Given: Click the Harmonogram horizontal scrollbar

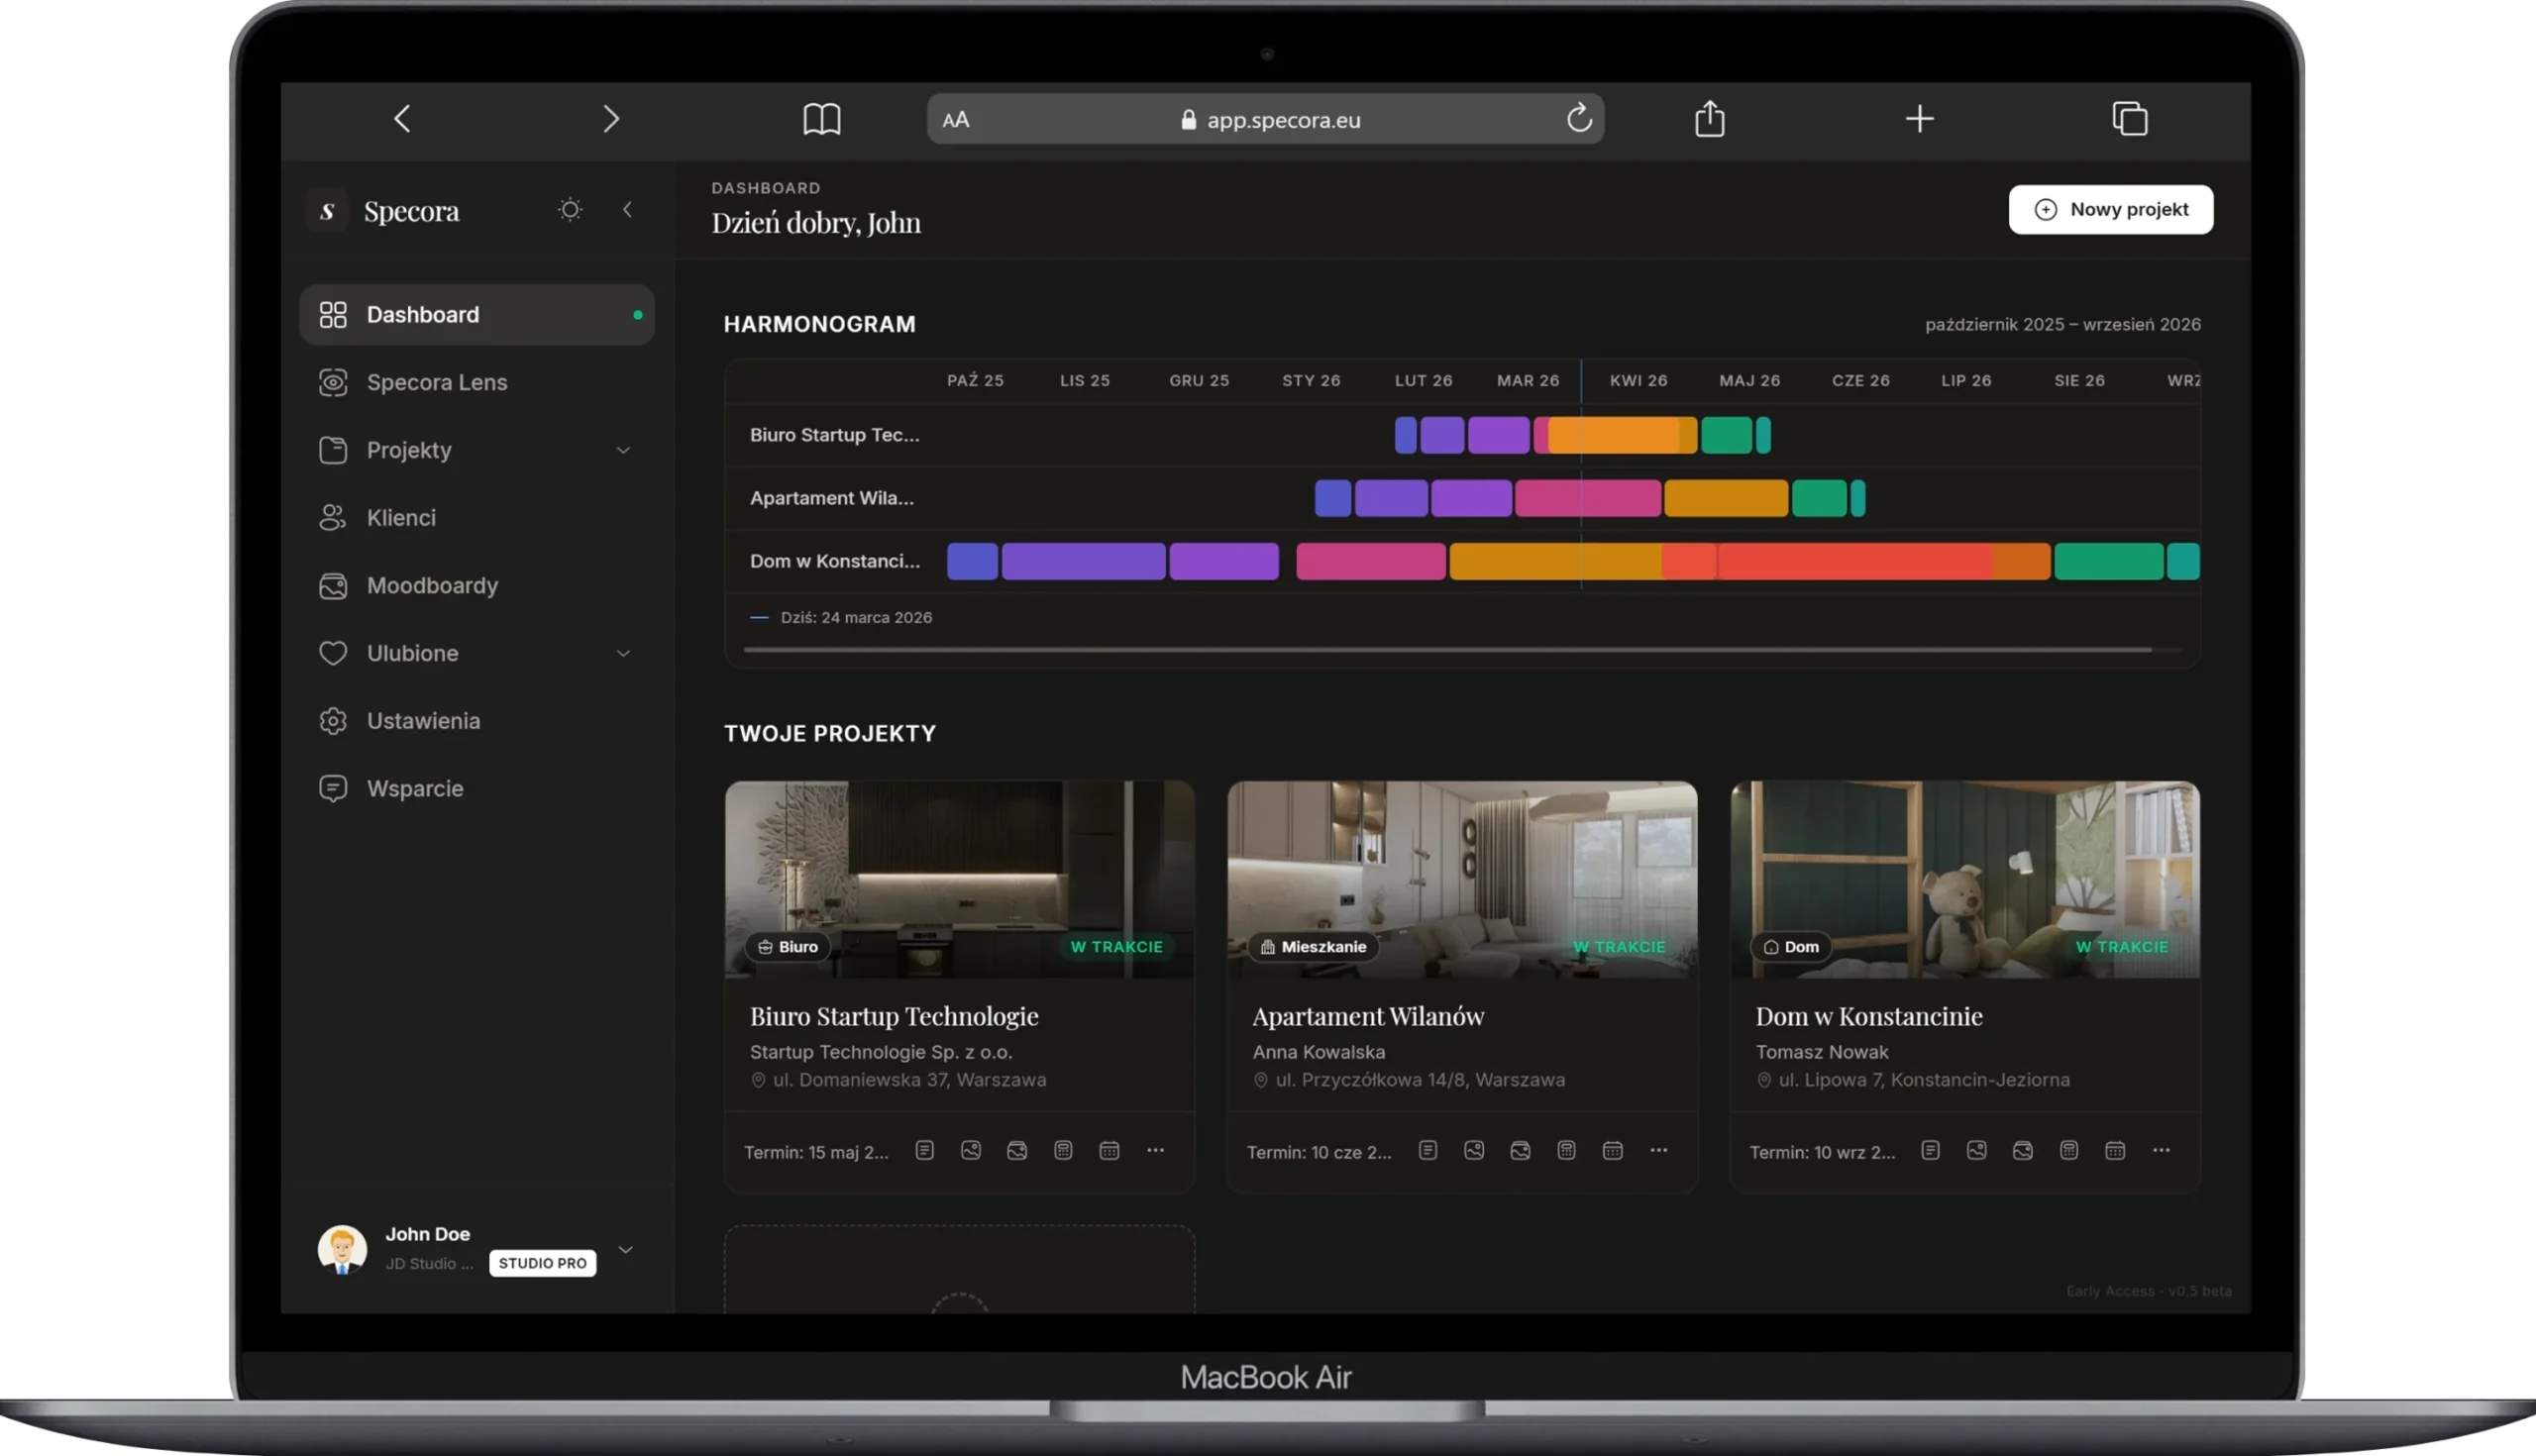Looking at the screenshot, I should (1447, 650).
